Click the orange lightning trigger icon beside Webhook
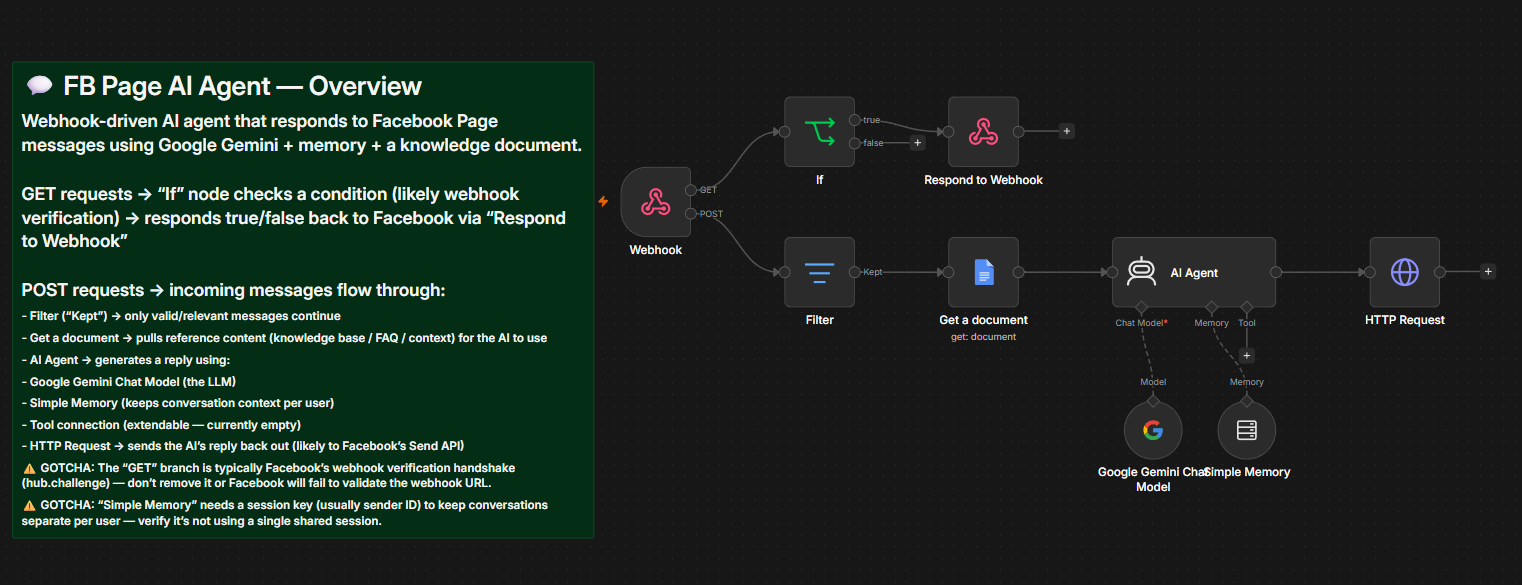This screenshot has height=585, width=1522. 603,201
